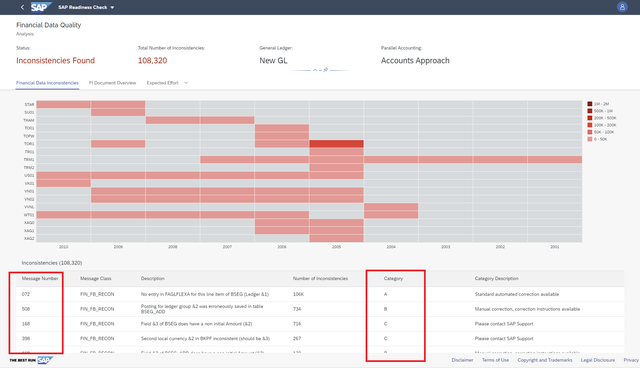Viewport: 640px width, 368px height.
Task: Click the SAP logo in the header
Action: pyautogui.click(x=41, y=7)
